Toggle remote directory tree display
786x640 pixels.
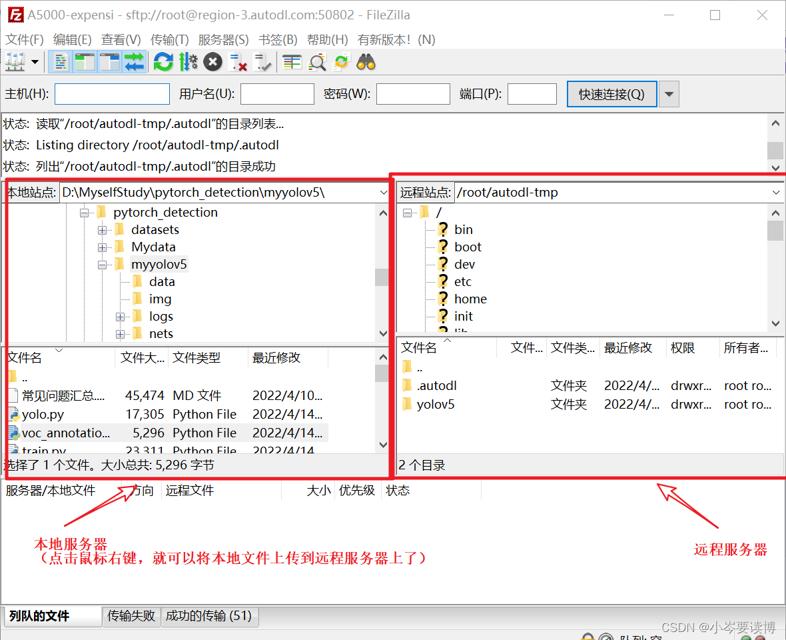pyautogui.click(x=109, y=63)
